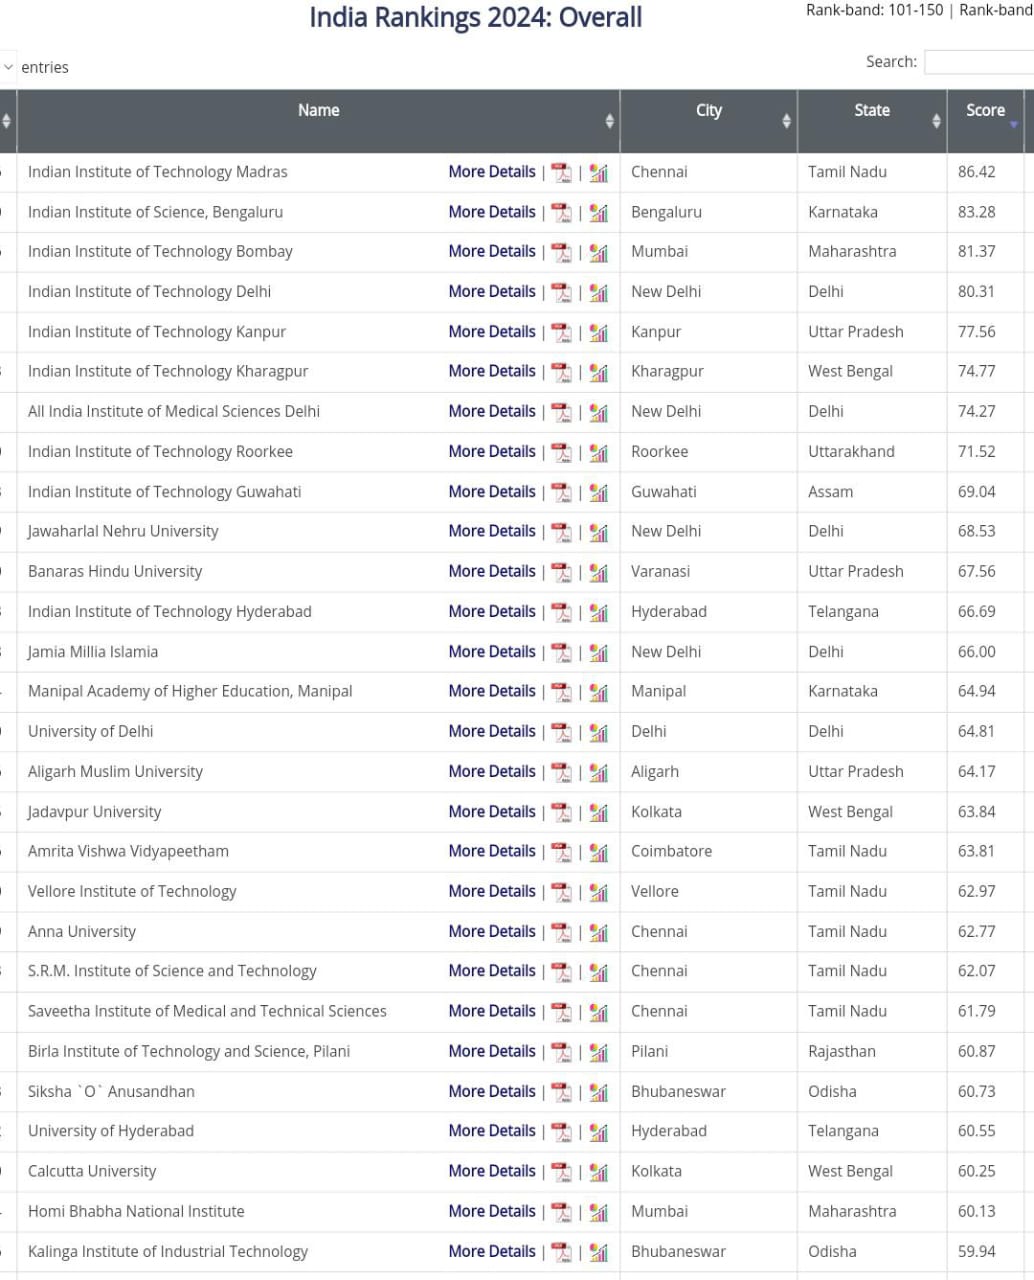1034x1280 pixels.
Task: Select the 'Kharagpur' city cell
Action: pos(667,372)
